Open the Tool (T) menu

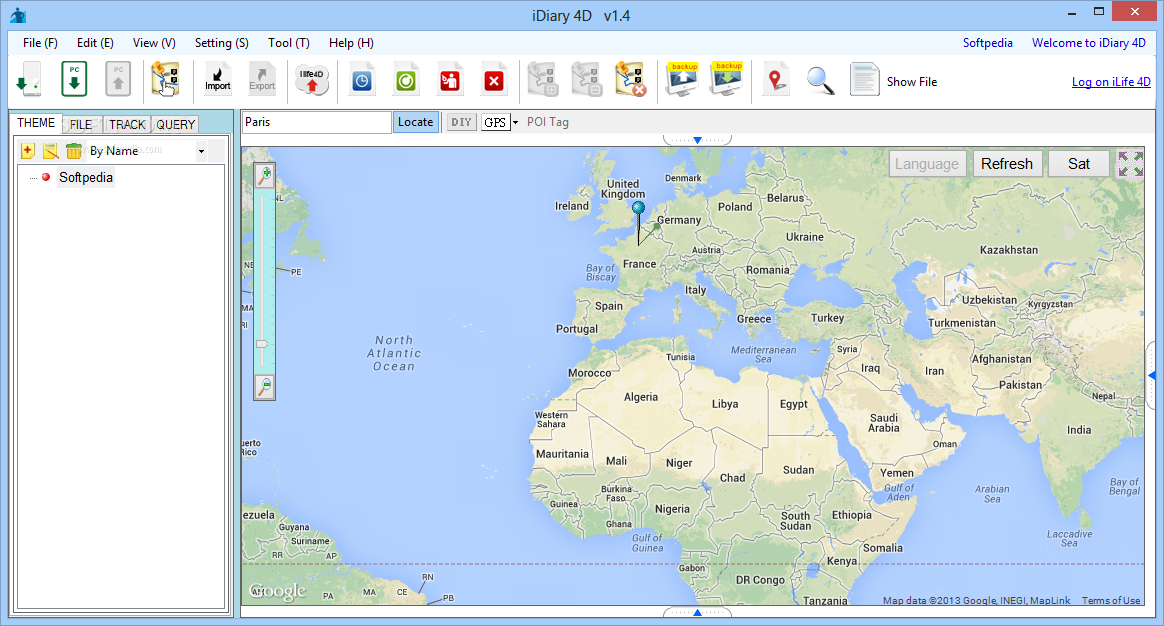tap(289, 43)
